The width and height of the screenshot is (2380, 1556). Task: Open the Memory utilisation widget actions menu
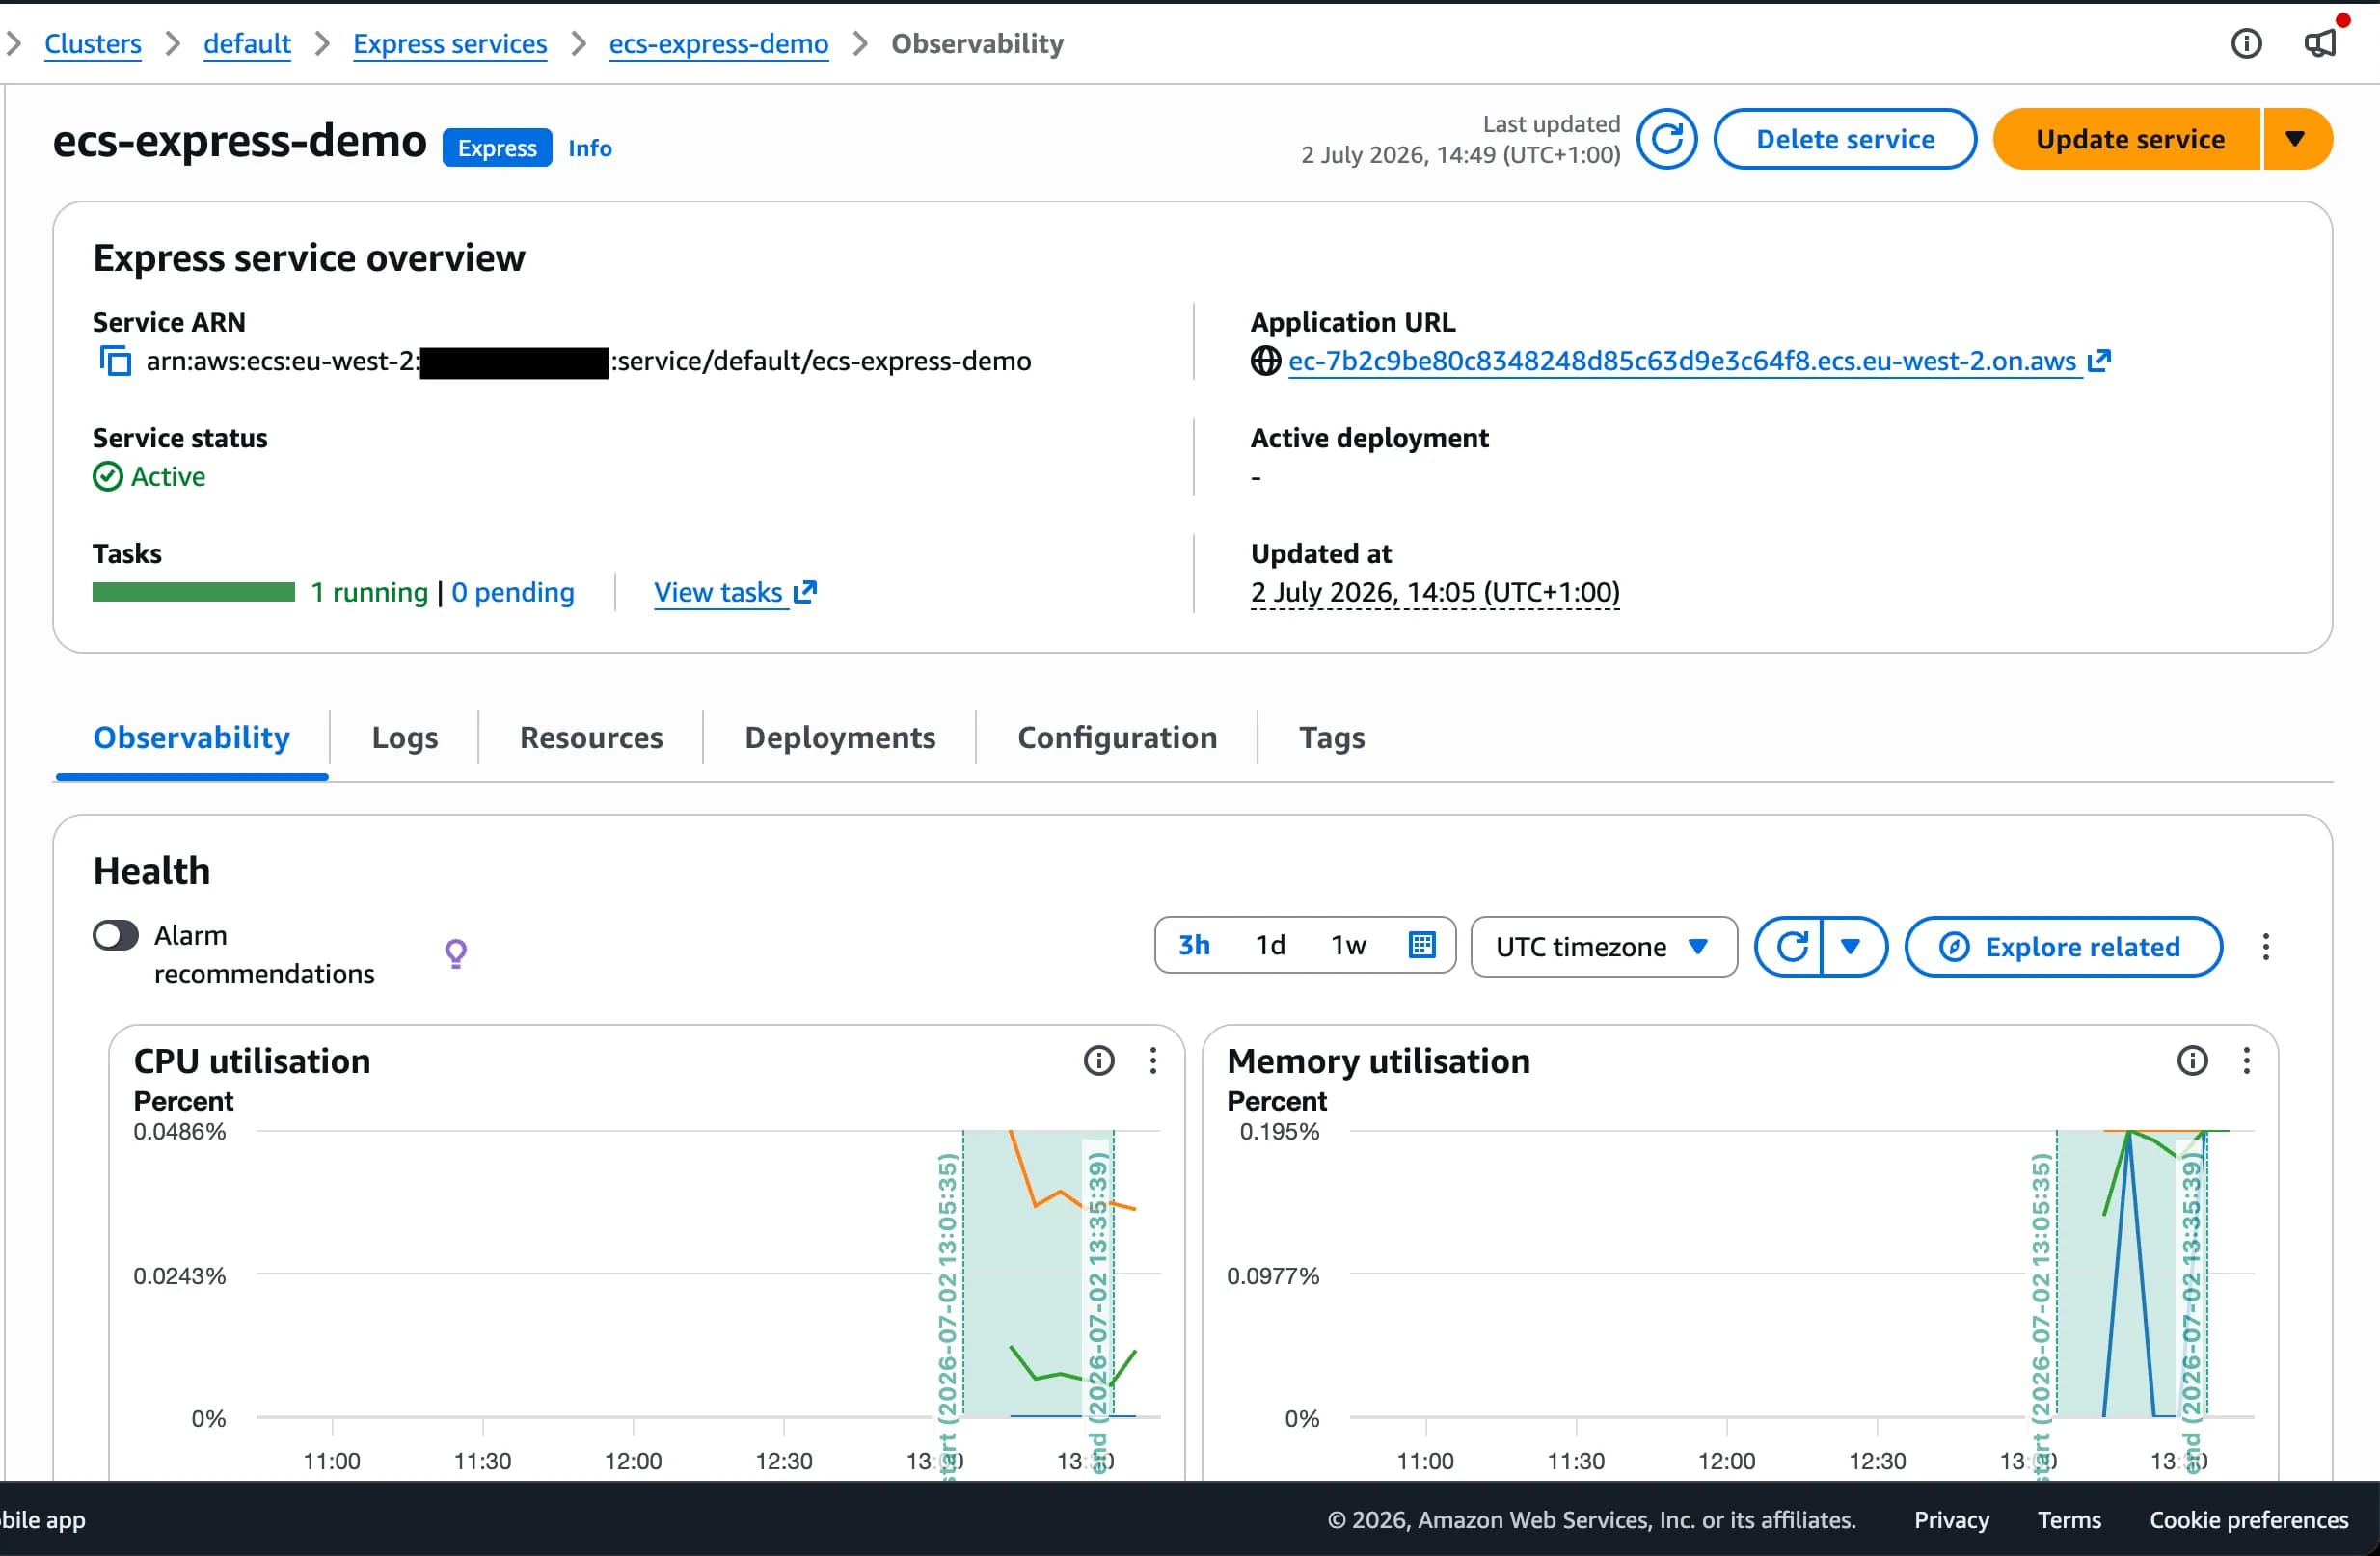2246,1060
